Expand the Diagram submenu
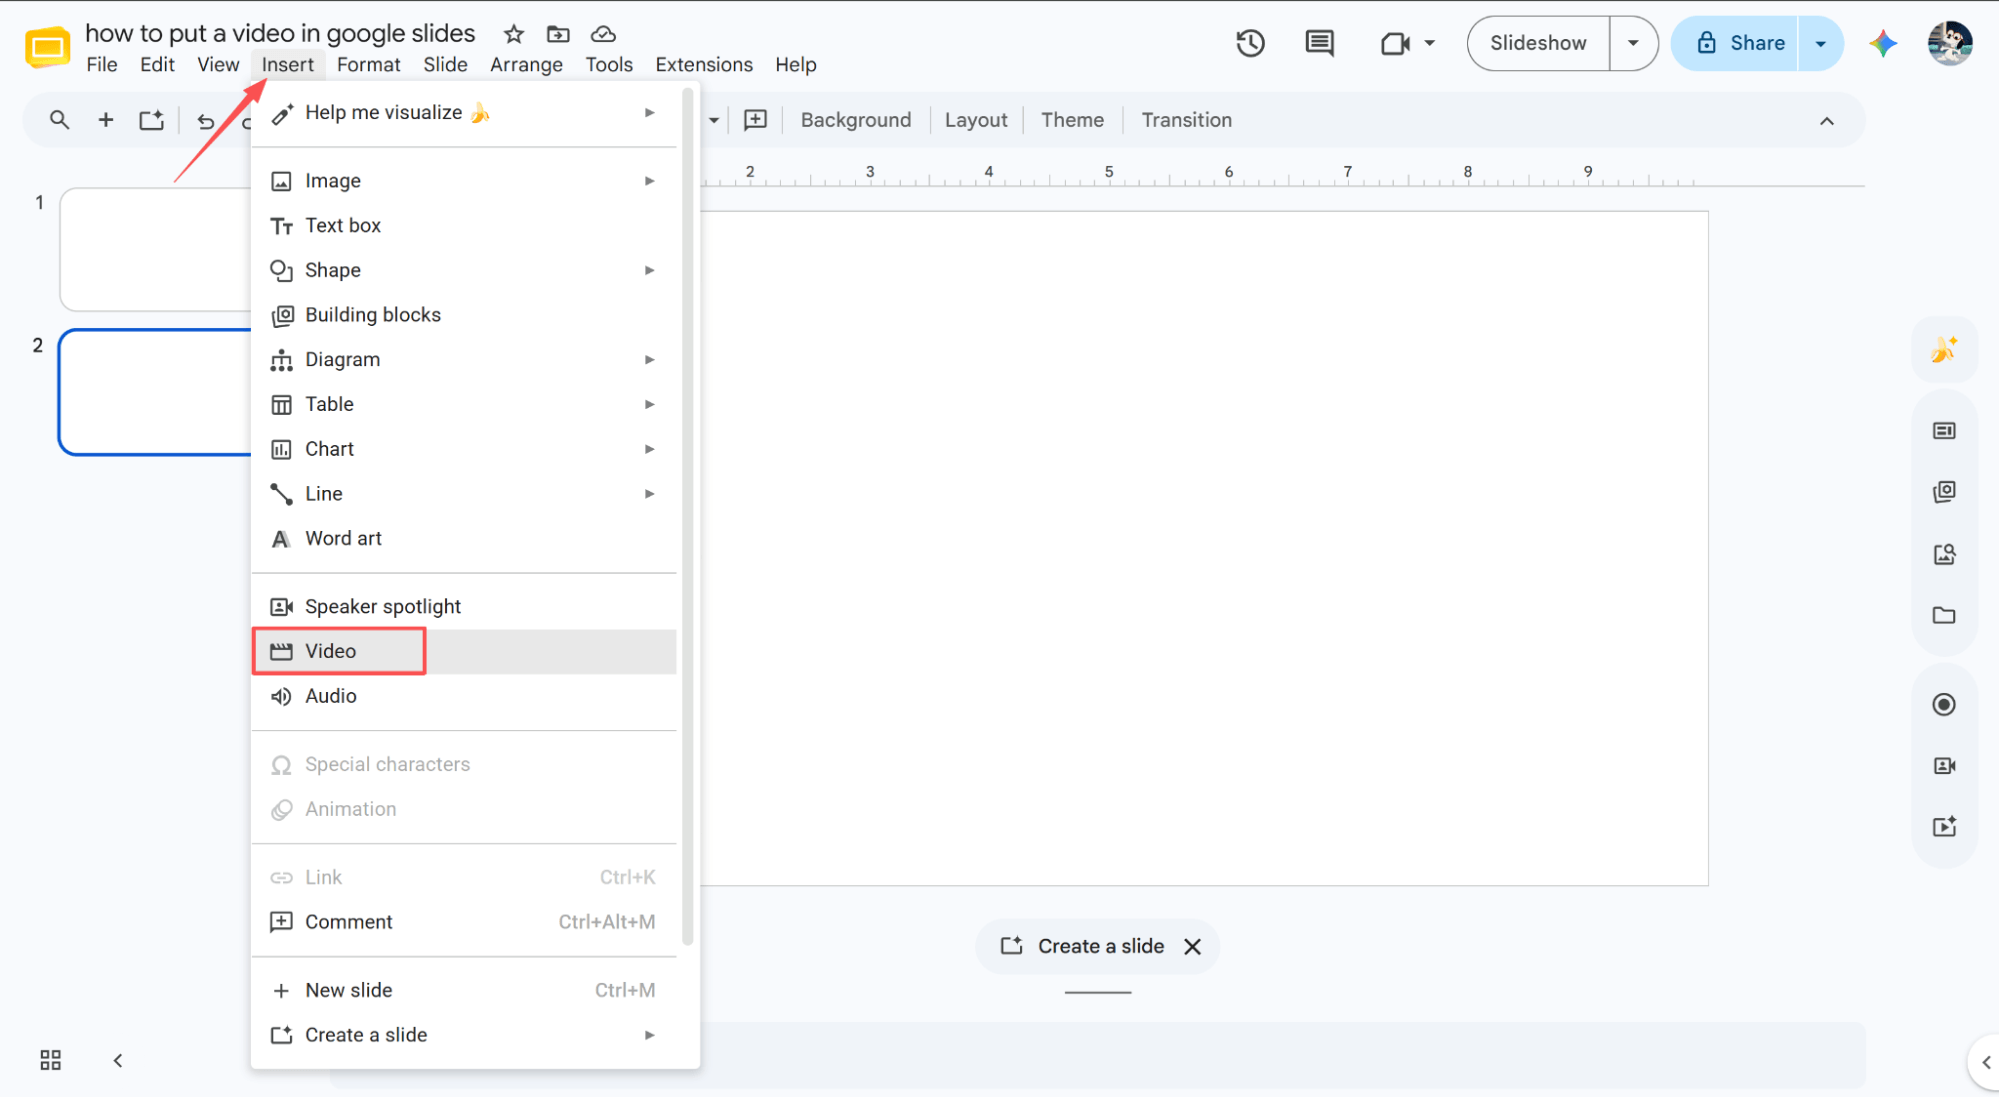Screen dimensions: 1999x1098 pyautogui.click(x=650, y=360)
